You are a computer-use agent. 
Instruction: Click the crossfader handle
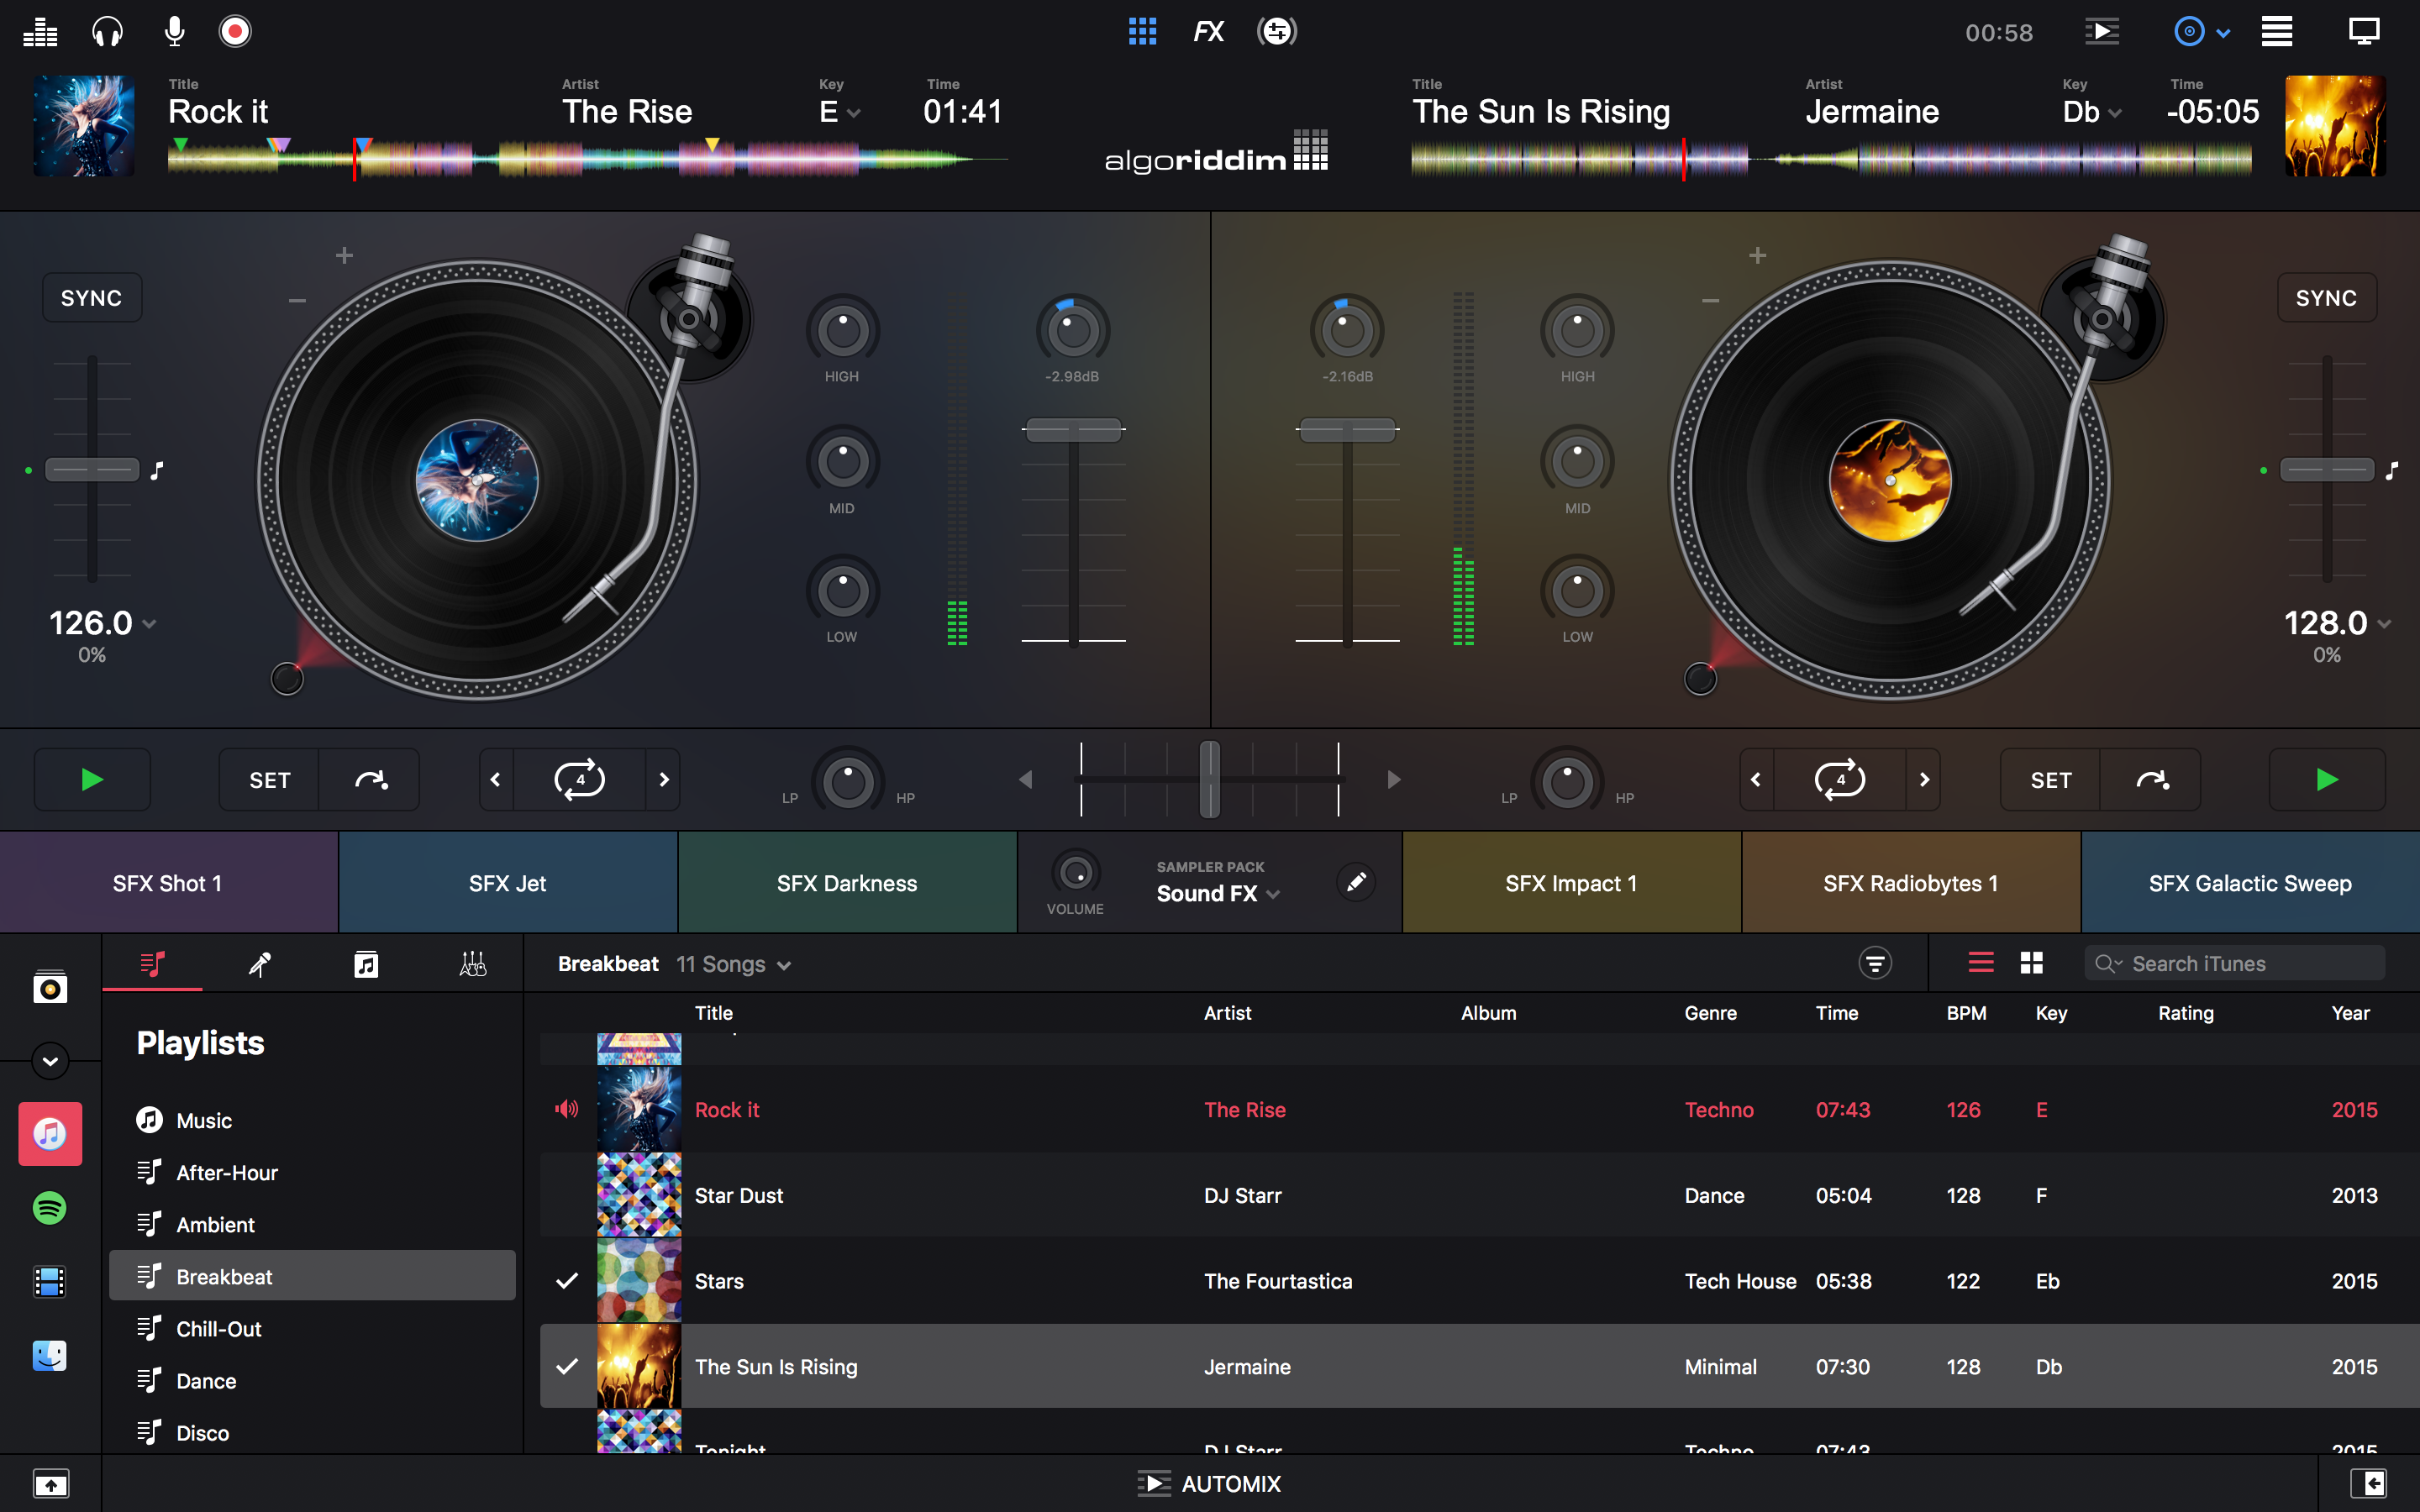tap(1209, 779)
